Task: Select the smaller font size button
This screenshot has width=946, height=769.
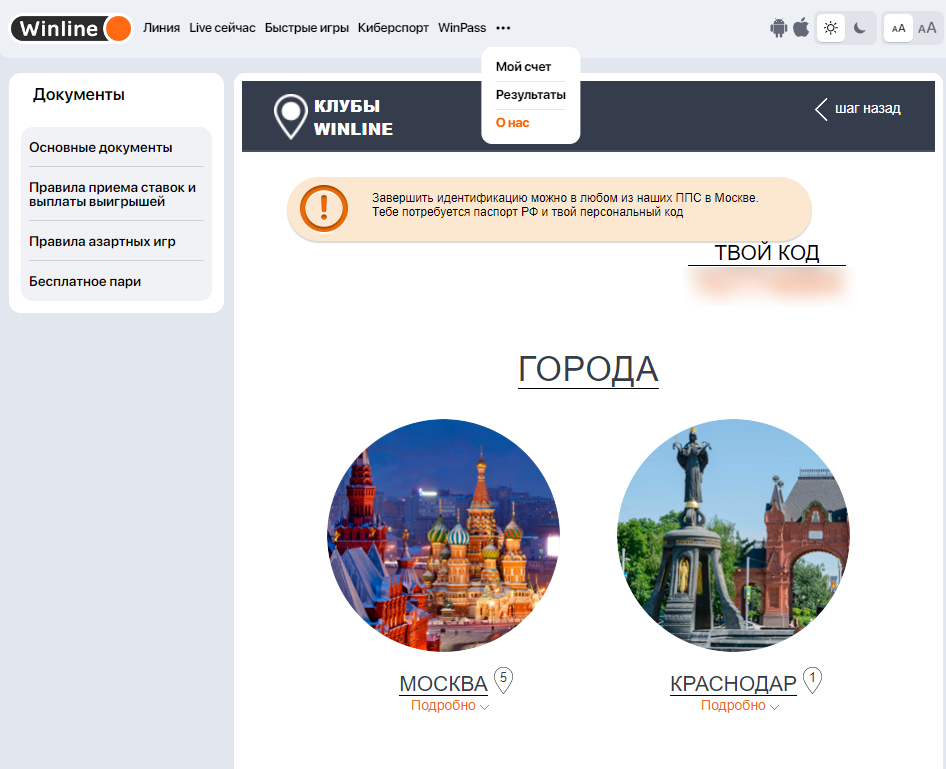Action: click(898, 28)
